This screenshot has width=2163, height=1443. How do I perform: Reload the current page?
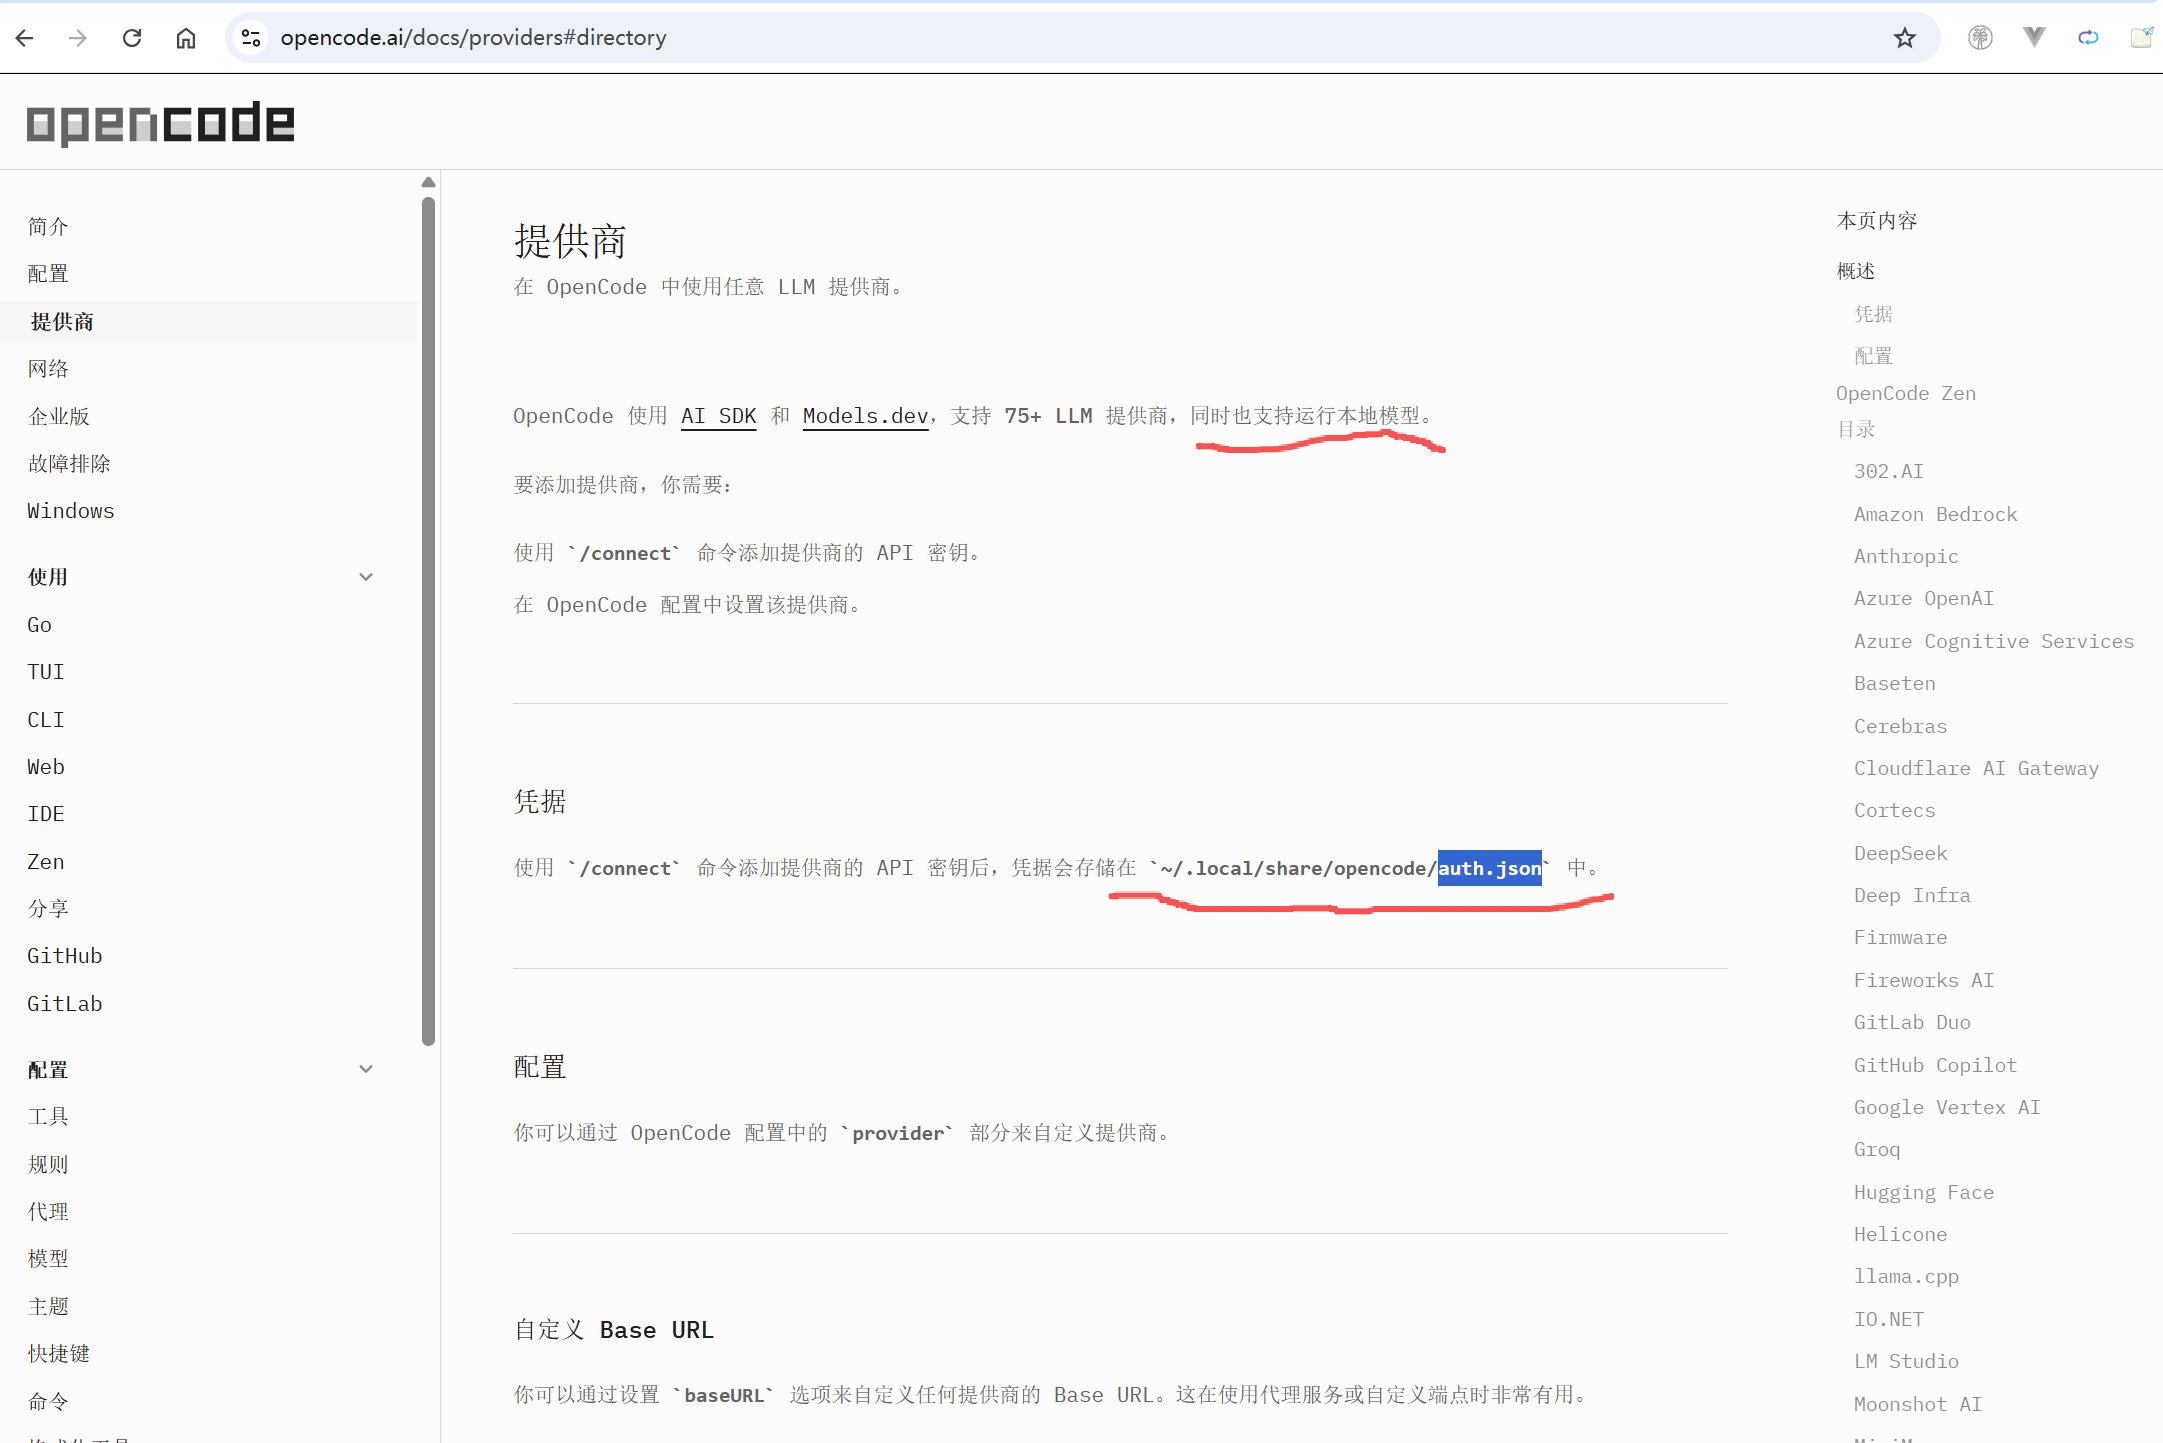(x=132, y=37)
